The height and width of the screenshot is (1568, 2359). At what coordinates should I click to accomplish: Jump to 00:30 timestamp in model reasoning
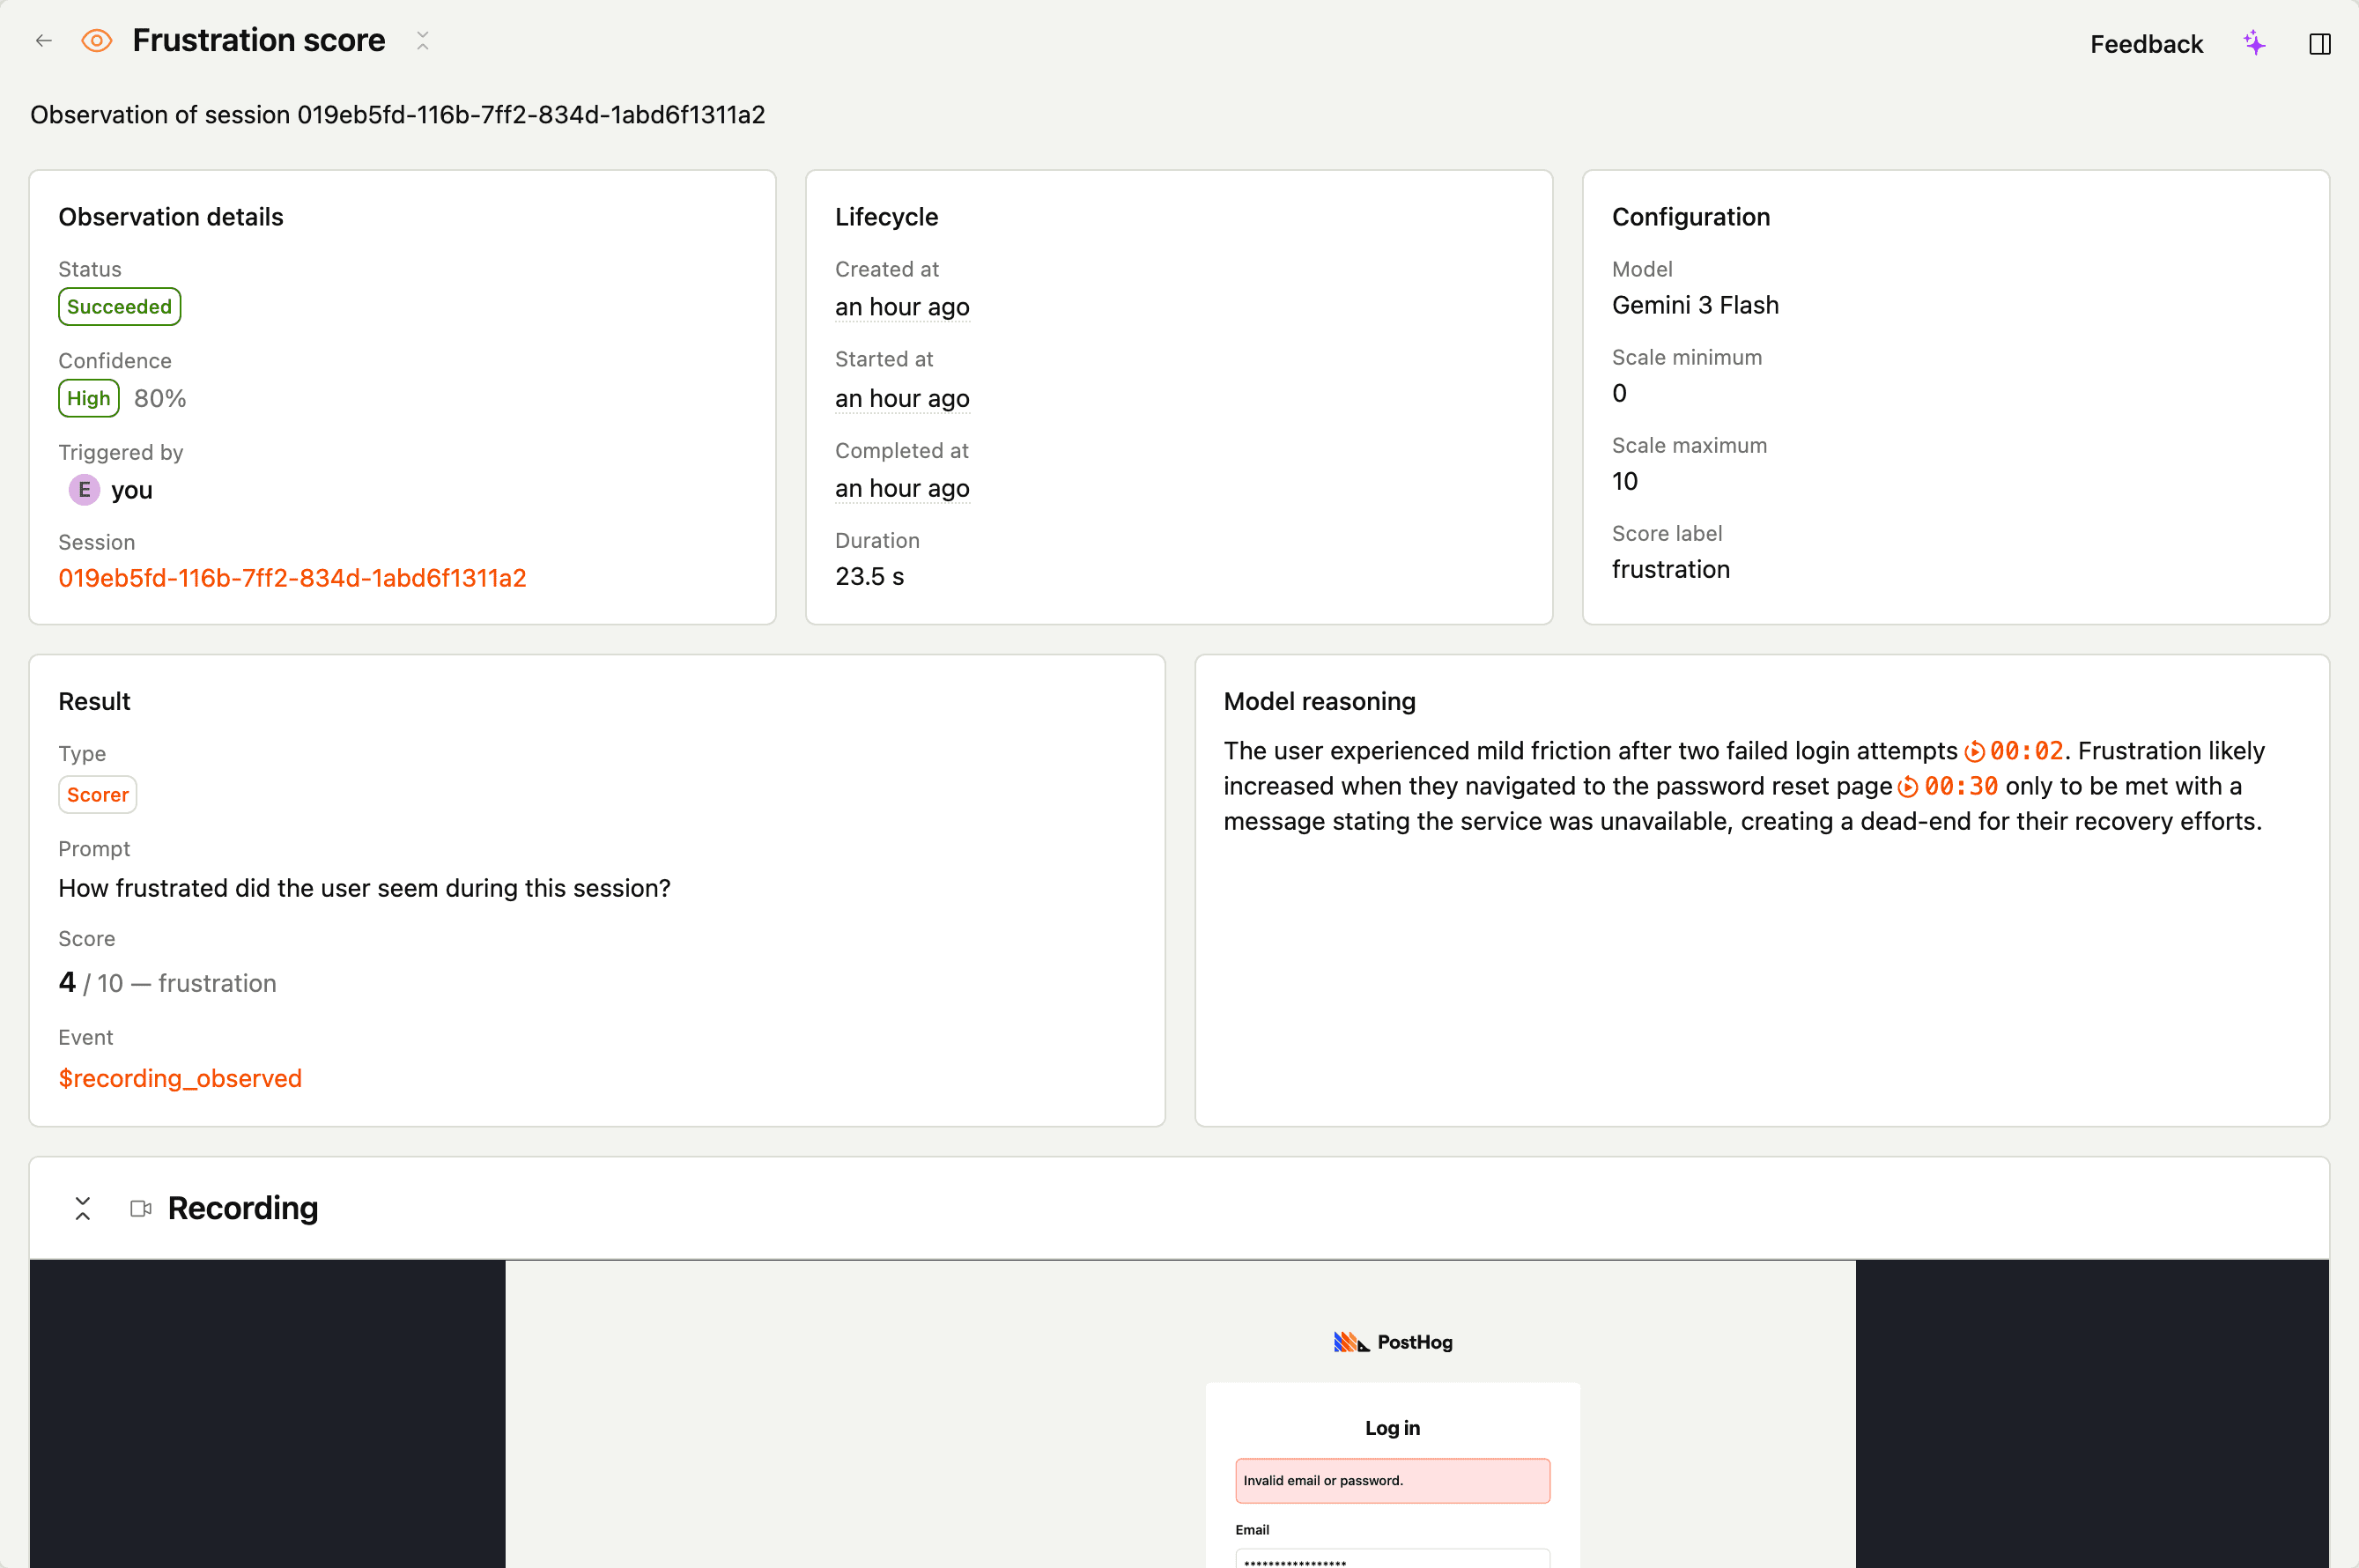(1947, 786)
